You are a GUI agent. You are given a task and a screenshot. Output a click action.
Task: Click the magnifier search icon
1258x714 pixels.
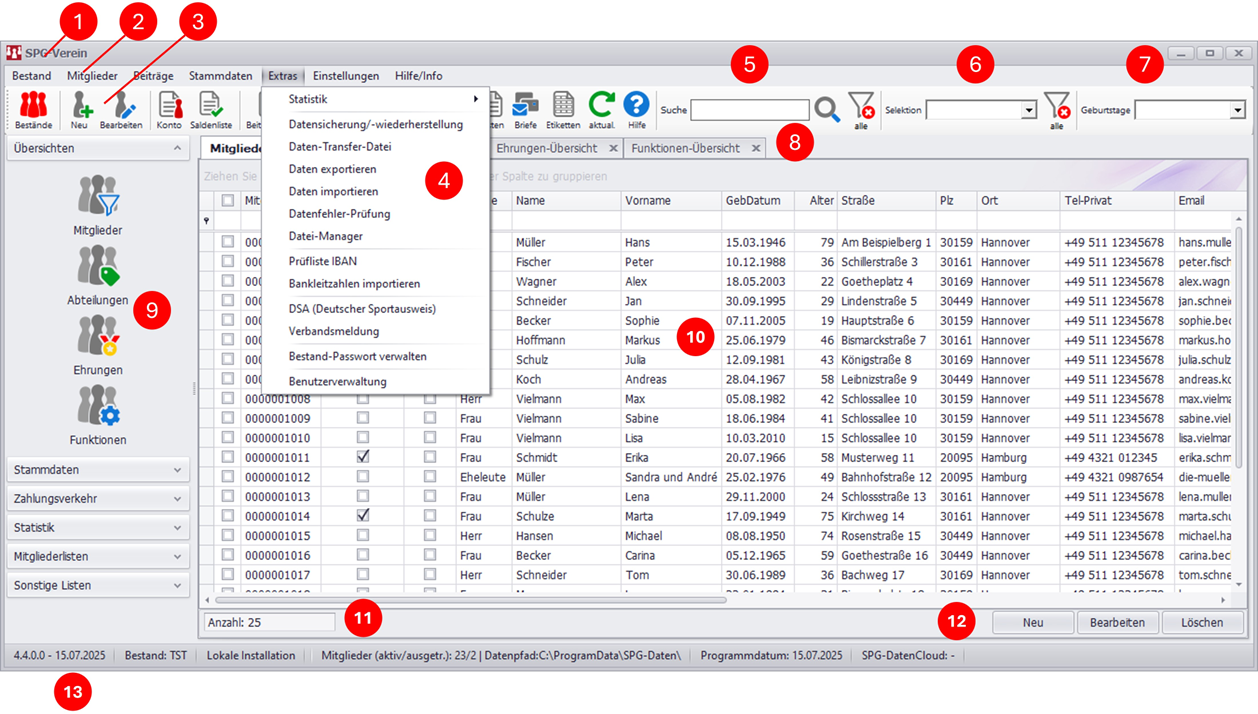827,109
